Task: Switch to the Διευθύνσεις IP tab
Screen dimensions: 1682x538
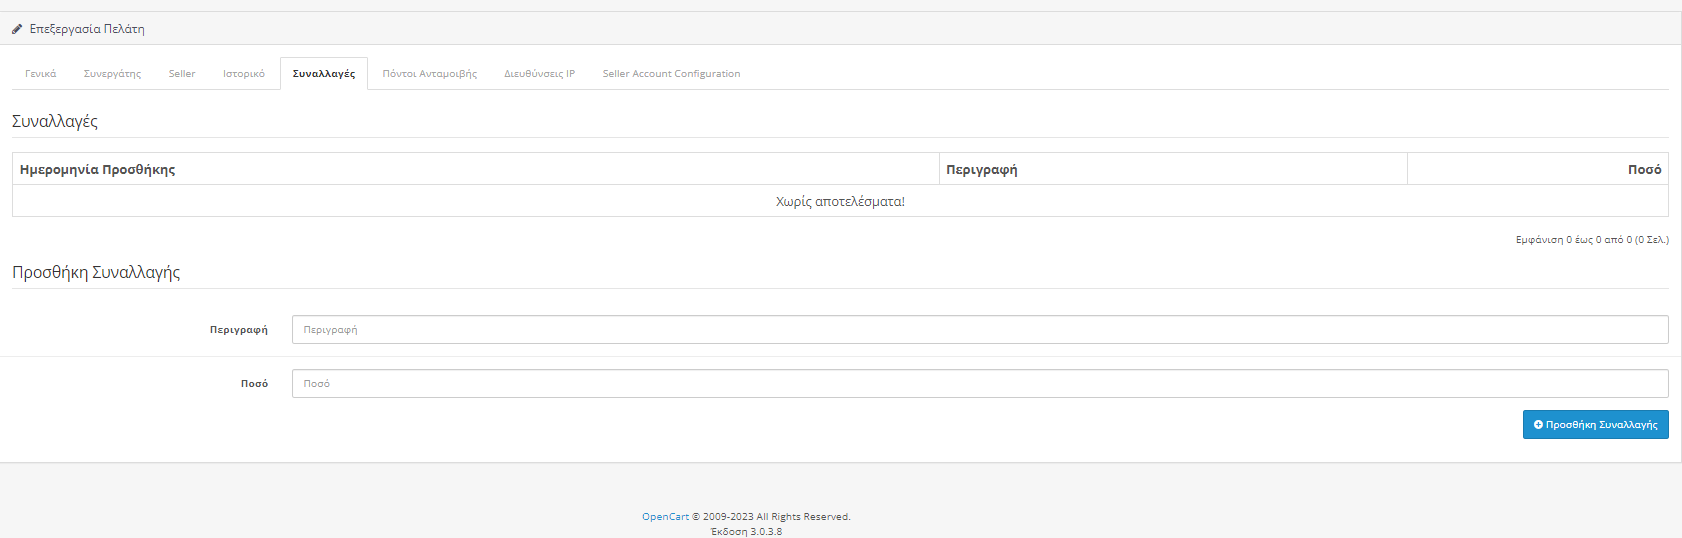Action: (540, 74)
